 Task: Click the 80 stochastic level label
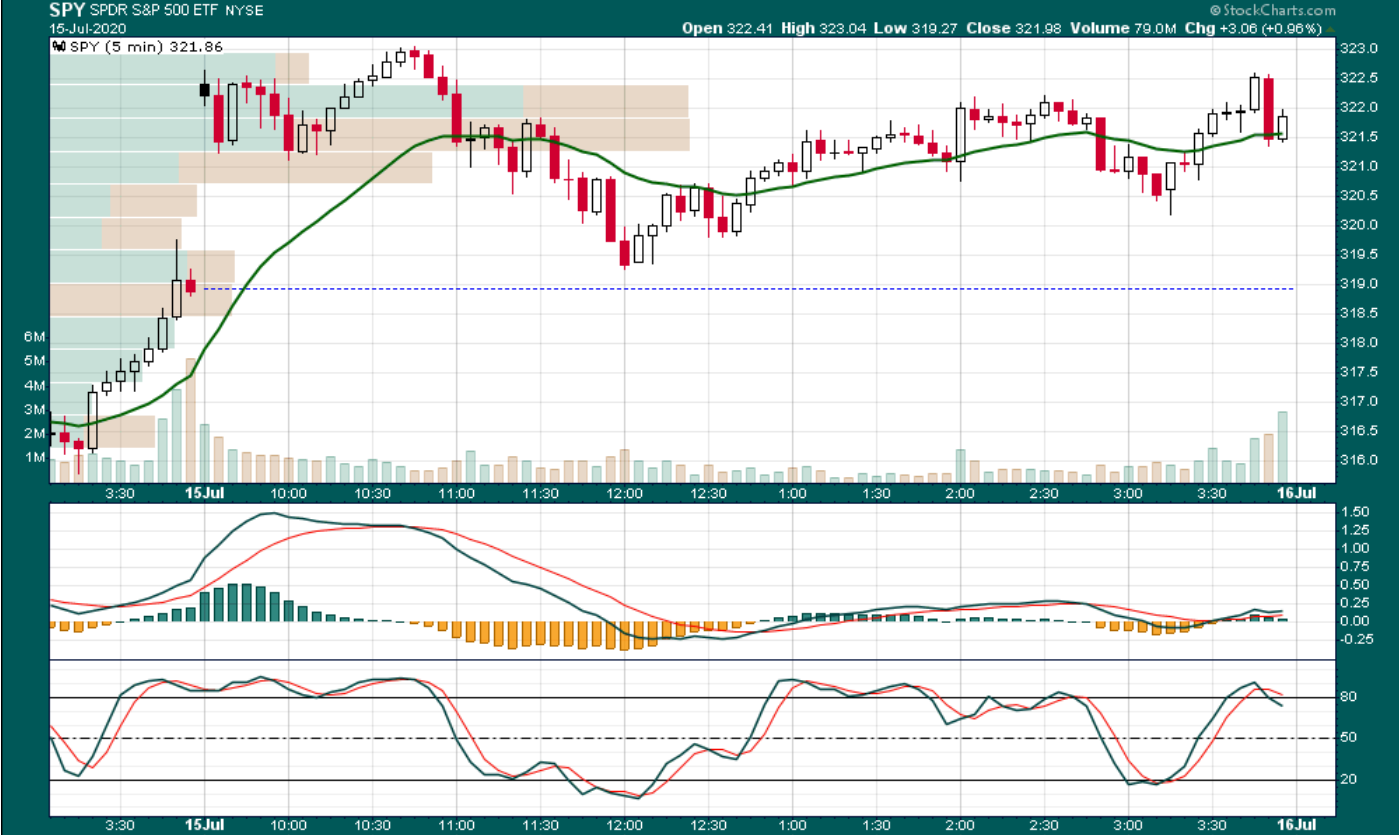pos(1350,698)
